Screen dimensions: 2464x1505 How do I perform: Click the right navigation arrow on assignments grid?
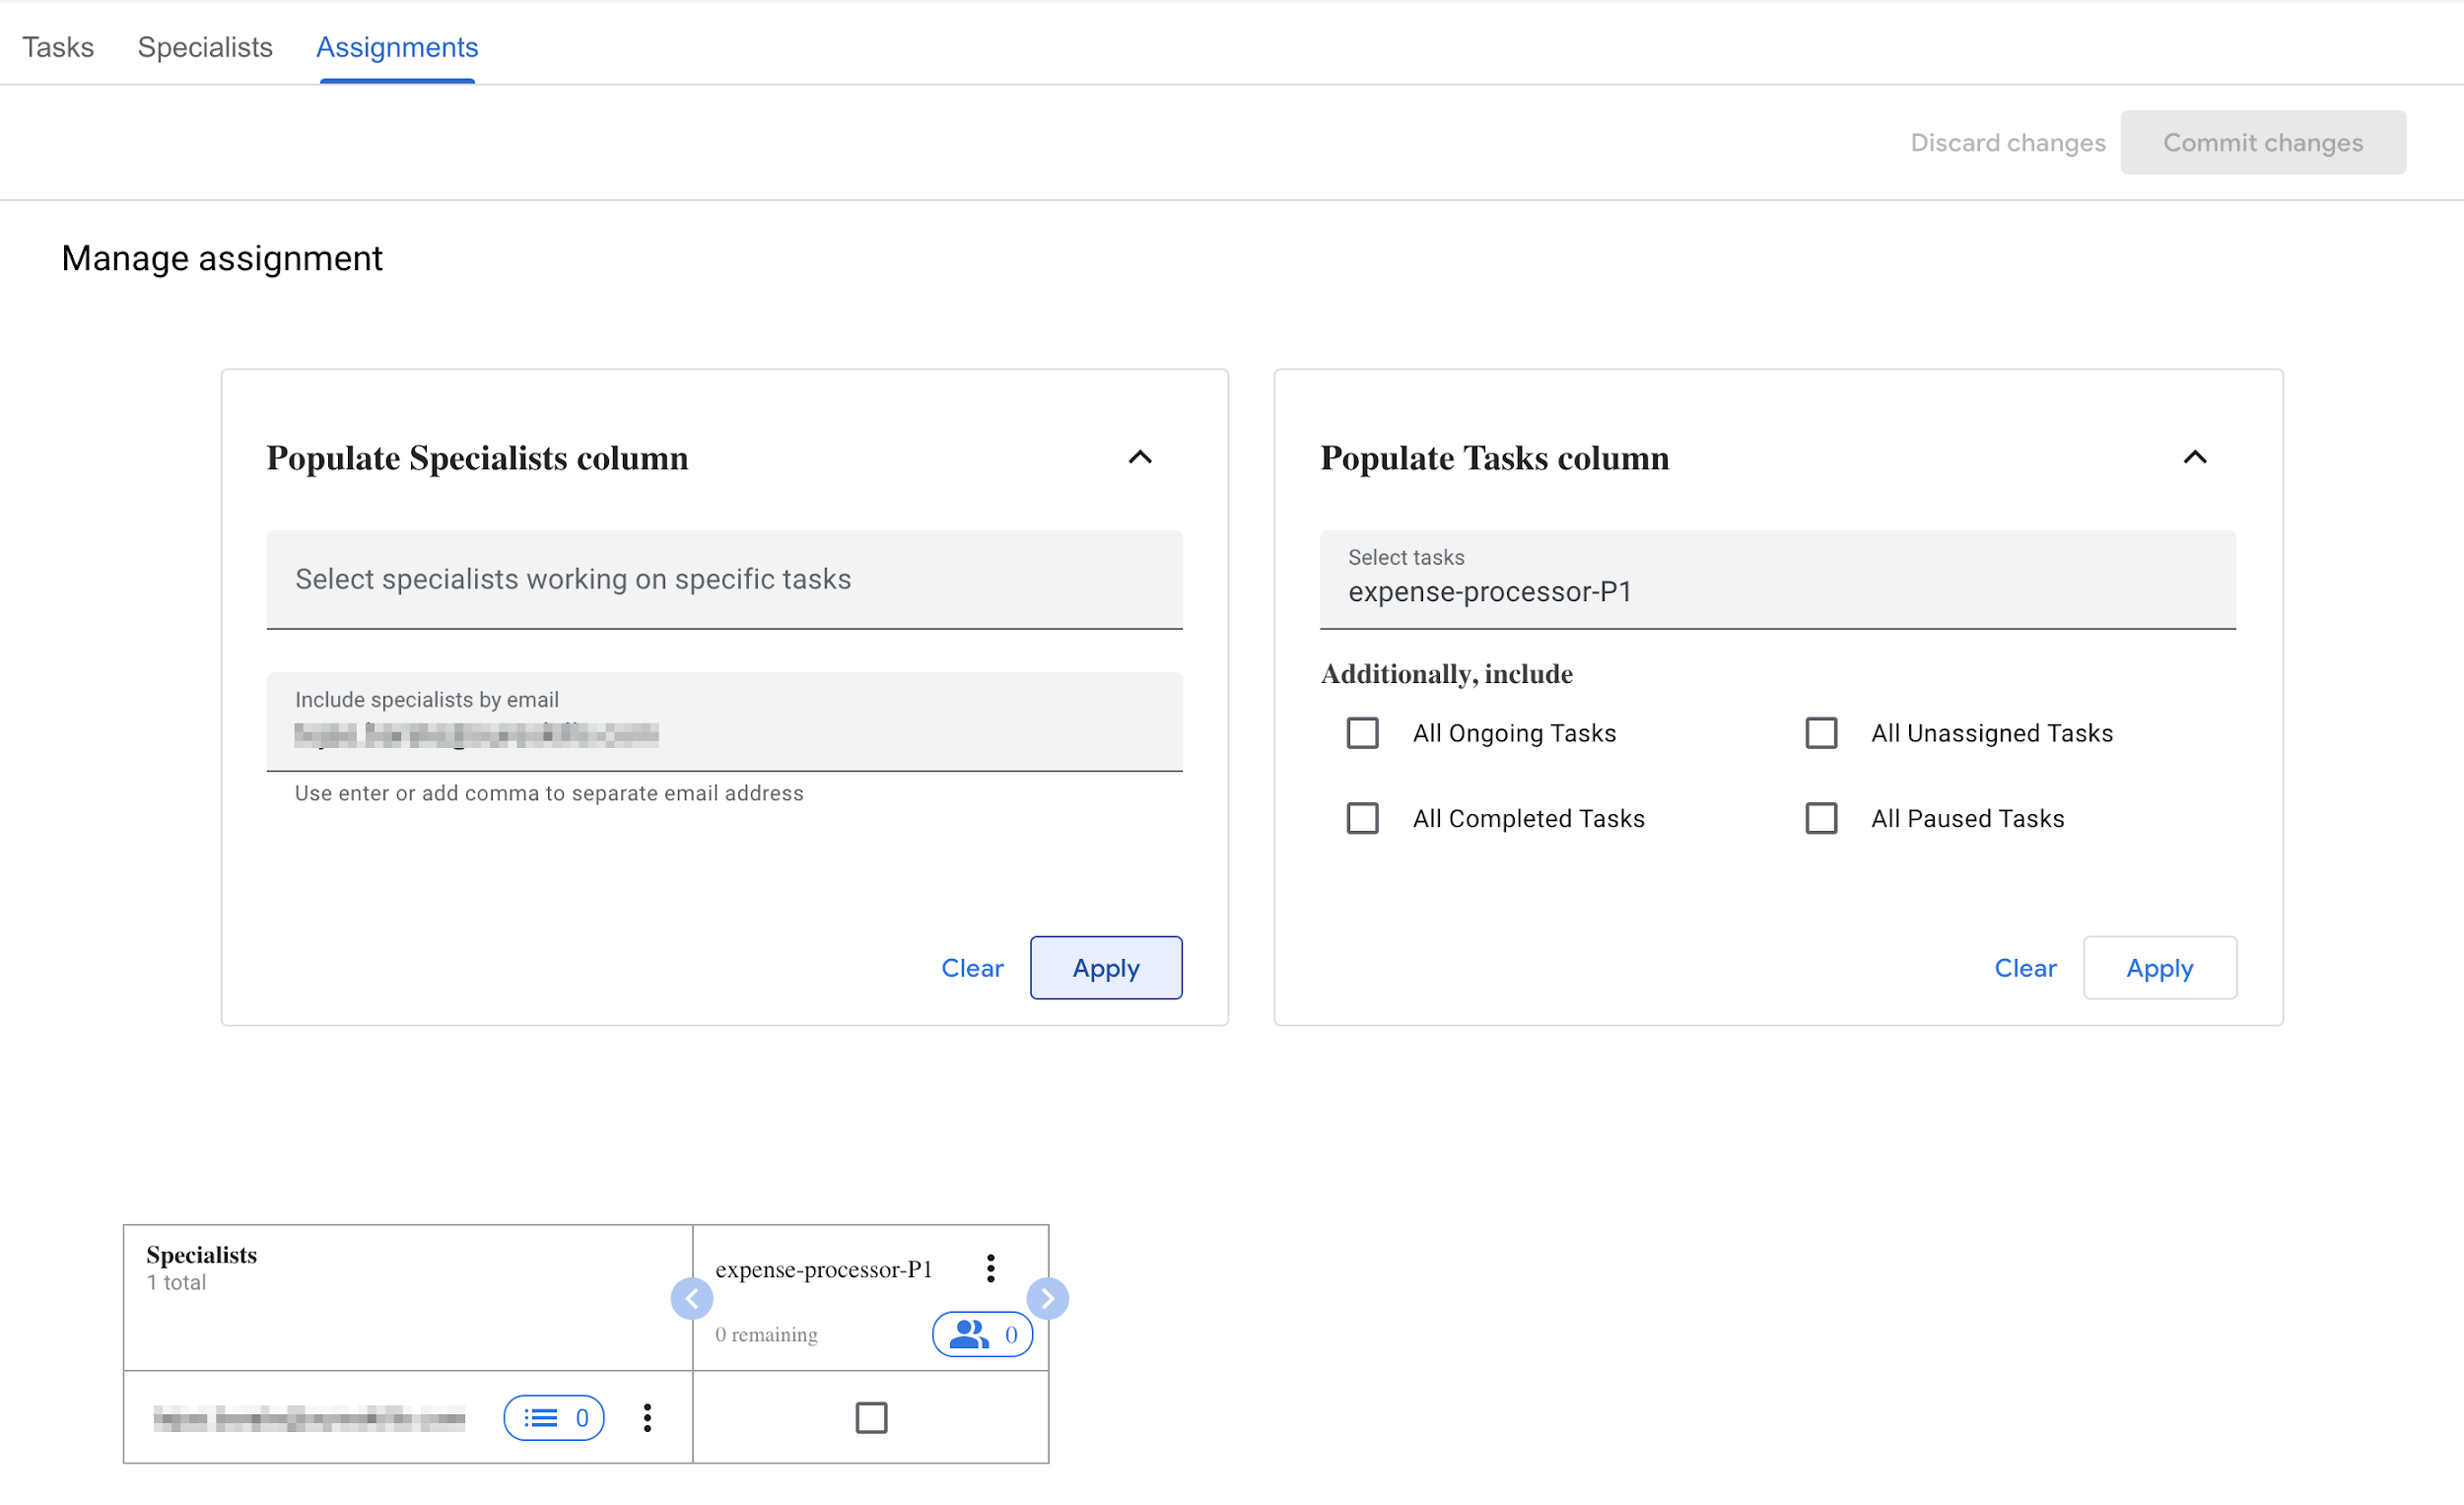pyautogui.click(x=1049, y=1297)
